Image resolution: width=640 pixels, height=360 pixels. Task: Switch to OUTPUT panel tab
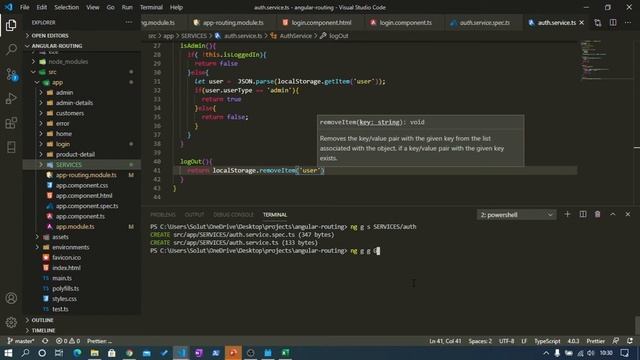click(194, 215)
